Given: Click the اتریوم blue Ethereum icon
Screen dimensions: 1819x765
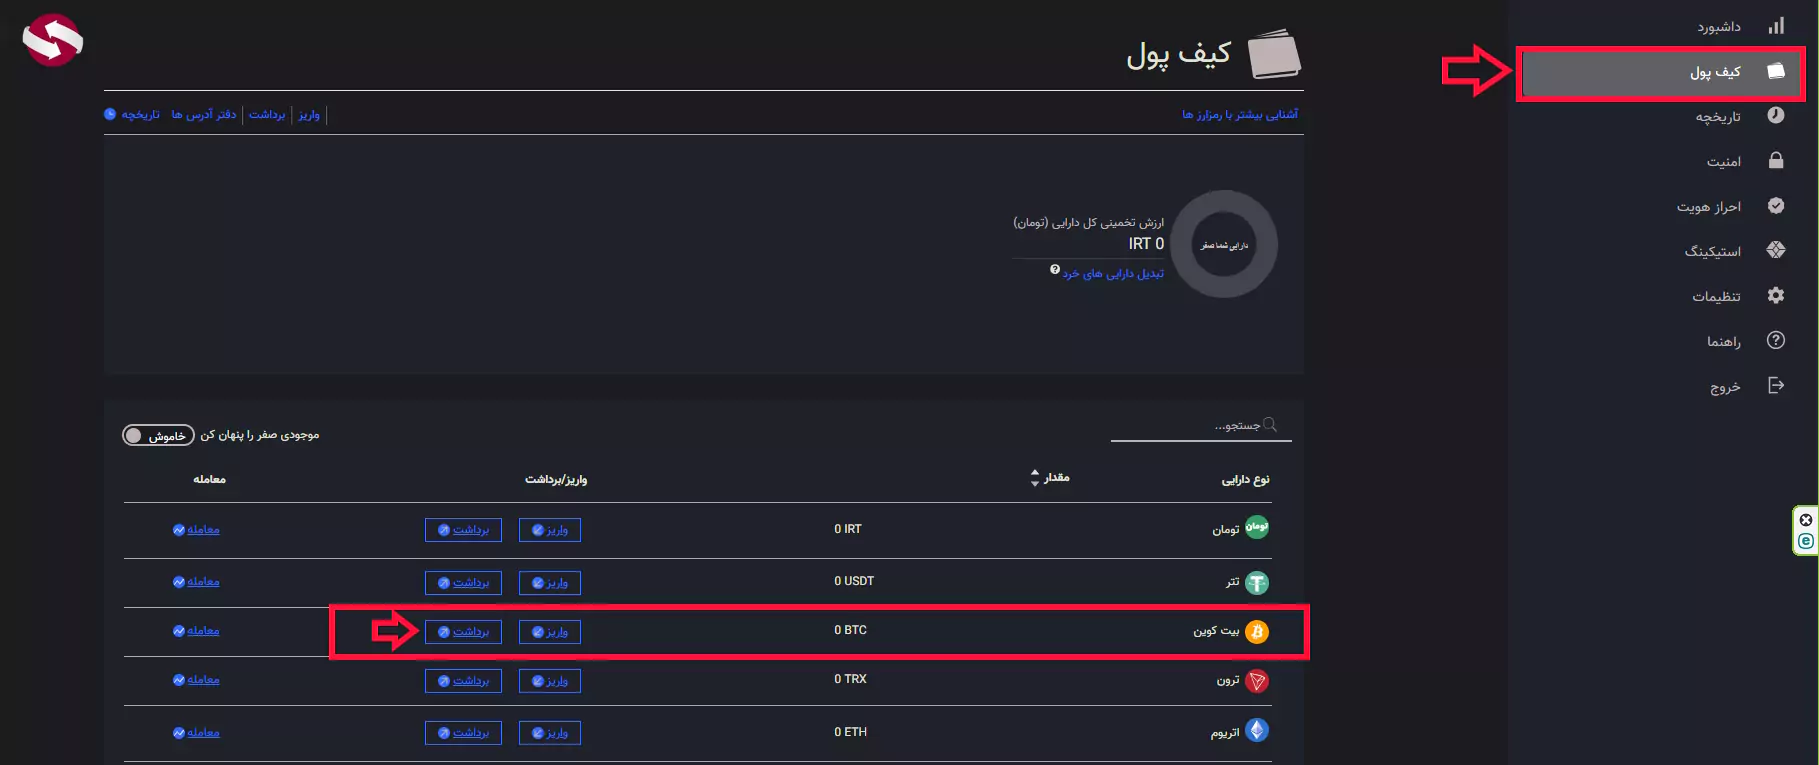Looking at the screenshot, I should pos(1257,730).
